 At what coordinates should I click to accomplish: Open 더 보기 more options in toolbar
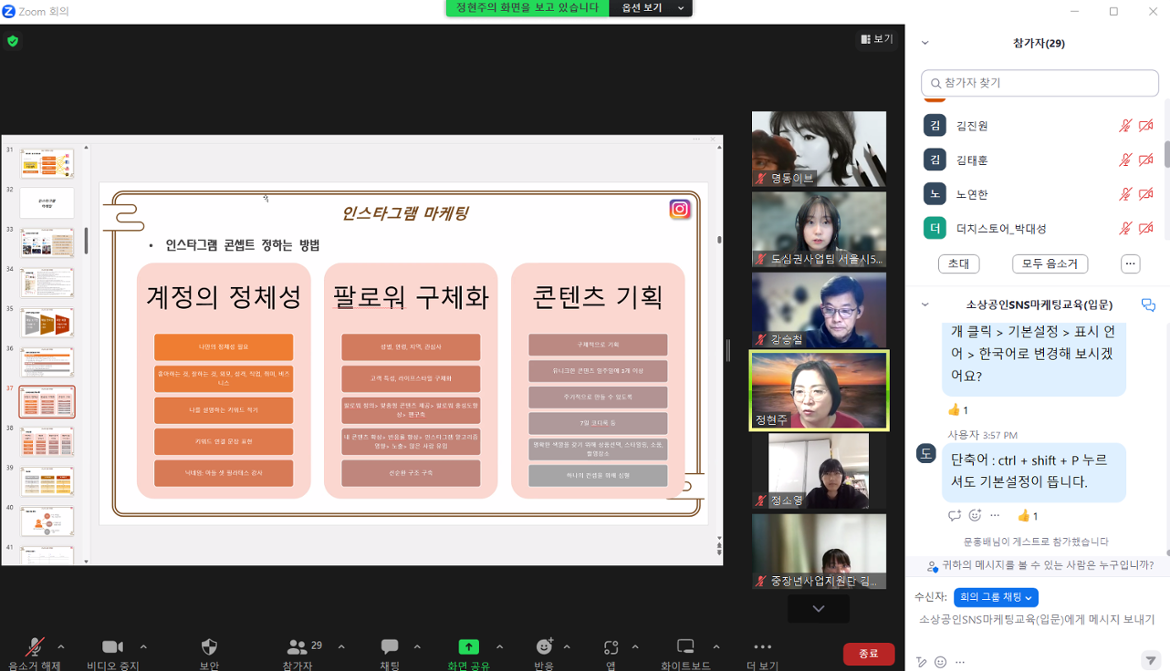762,648
